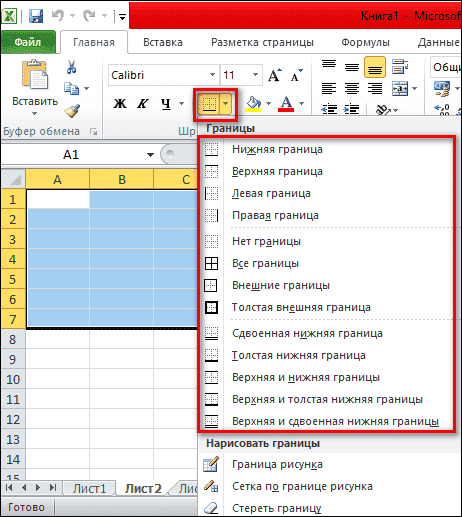Switch to Разметка страницы ribbon tab
The image size is (462, 517).
click(262, 42)
